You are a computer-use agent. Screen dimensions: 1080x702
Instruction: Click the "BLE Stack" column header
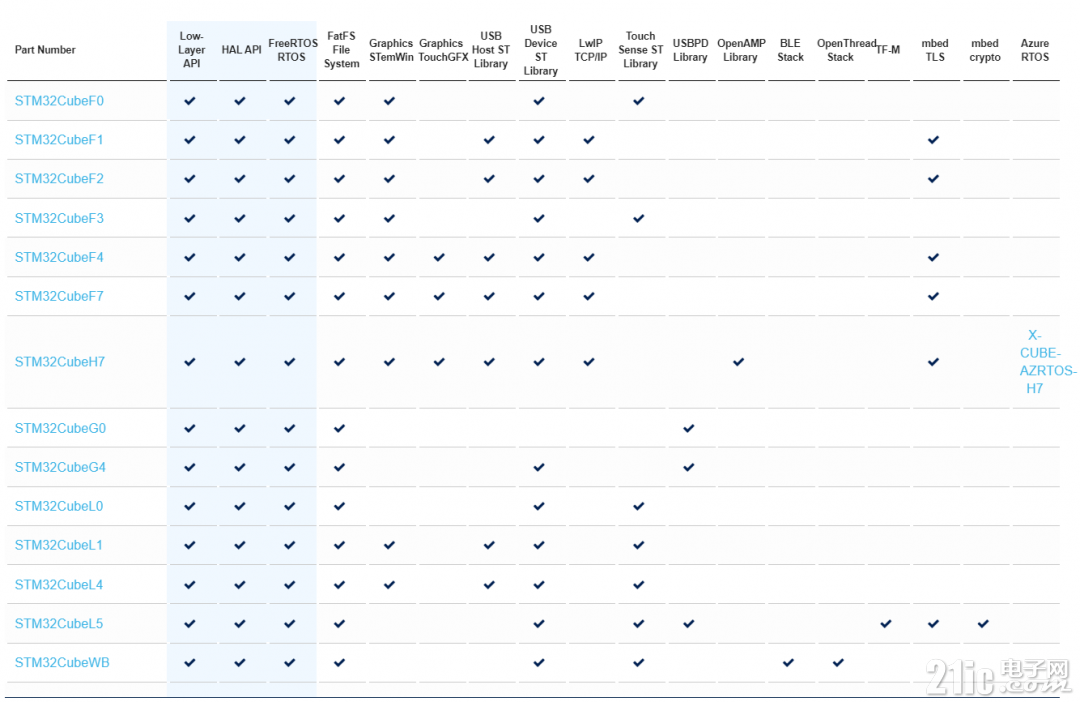[791, 50]
